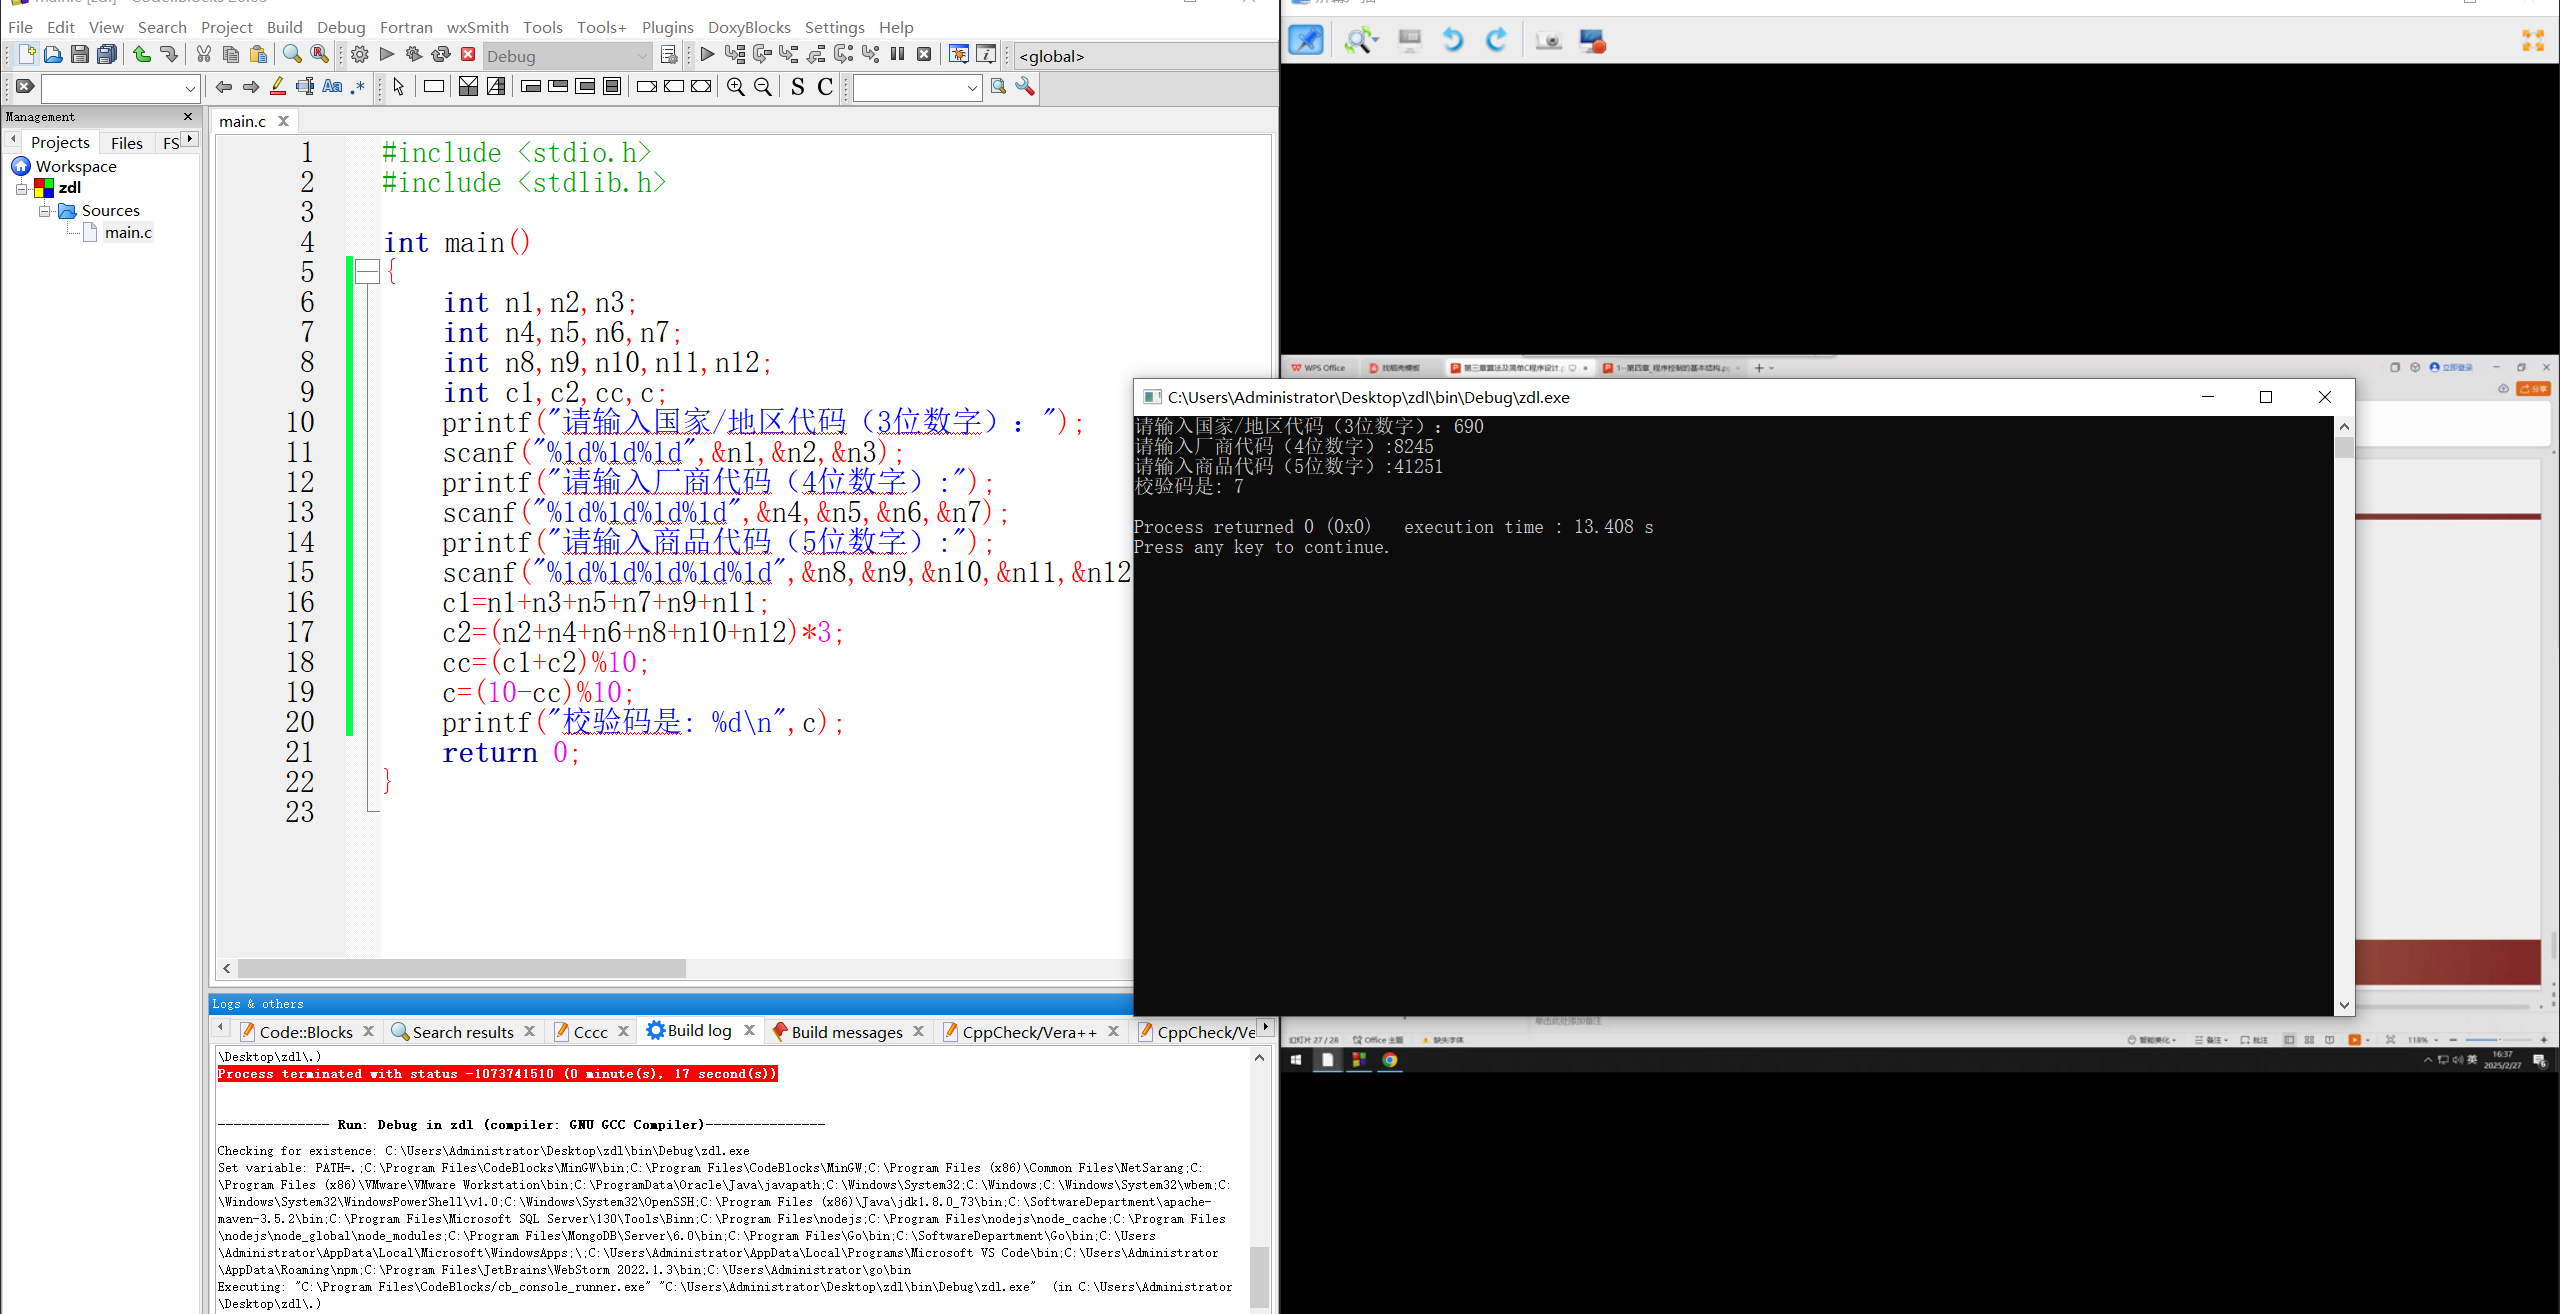Click the editor horizontal scrollbar thumb
Viewport: 2560px width, 1314px height.
pos(462,968)
